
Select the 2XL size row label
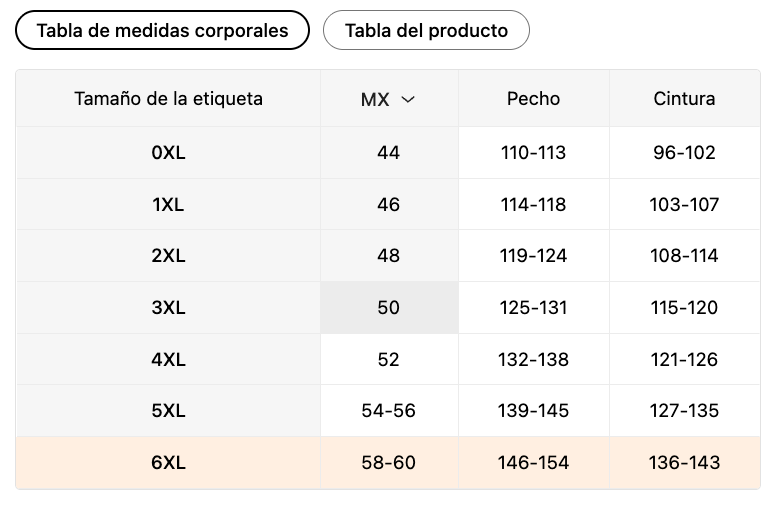[168, 256]
